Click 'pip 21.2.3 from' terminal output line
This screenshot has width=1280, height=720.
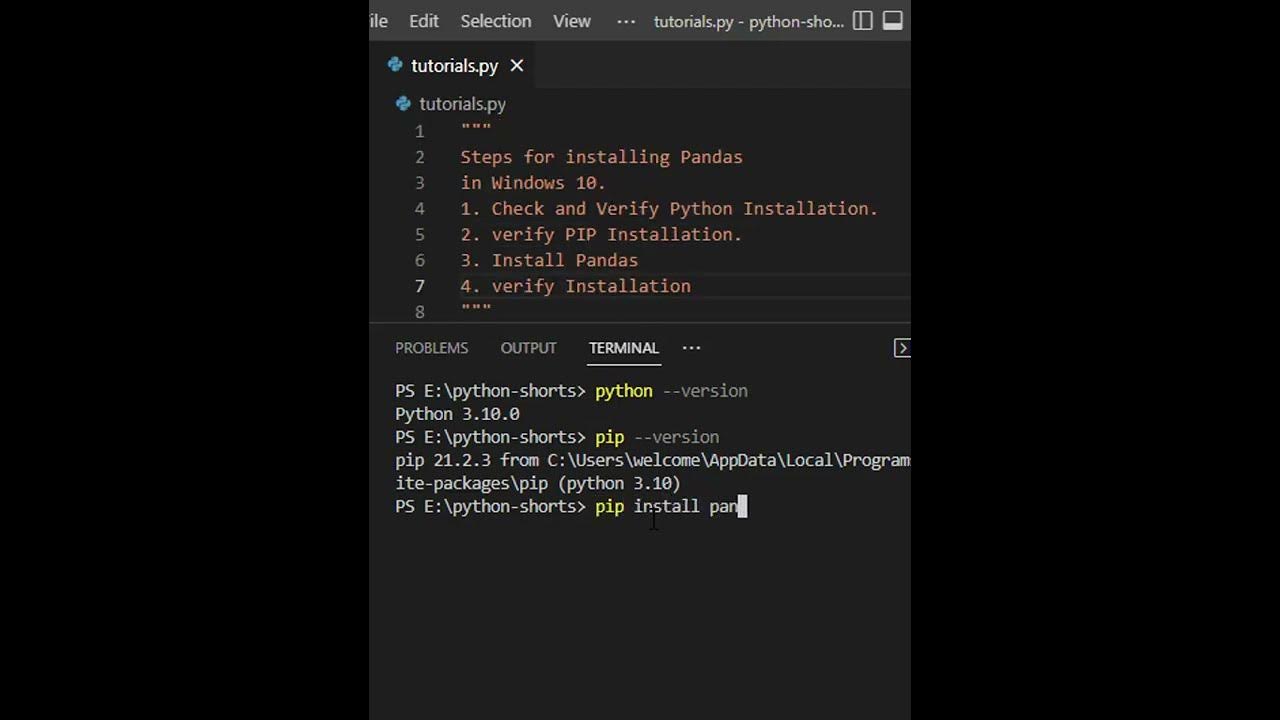click(652, 460)
